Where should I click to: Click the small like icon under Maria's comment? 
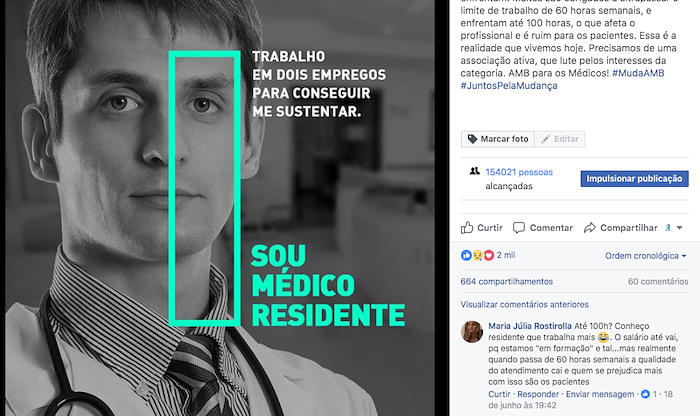645,394
